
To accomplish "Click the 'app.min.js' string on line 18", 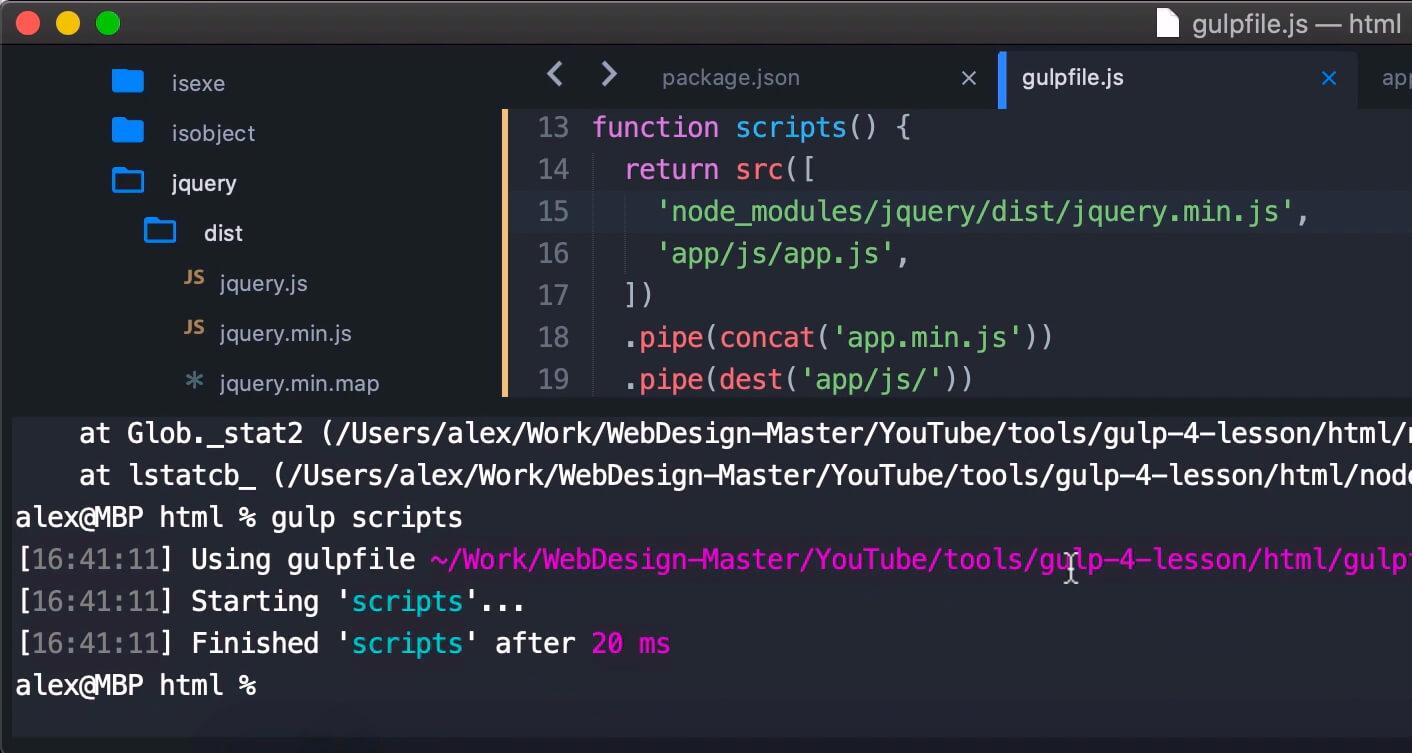I will (x=928, y=338).
